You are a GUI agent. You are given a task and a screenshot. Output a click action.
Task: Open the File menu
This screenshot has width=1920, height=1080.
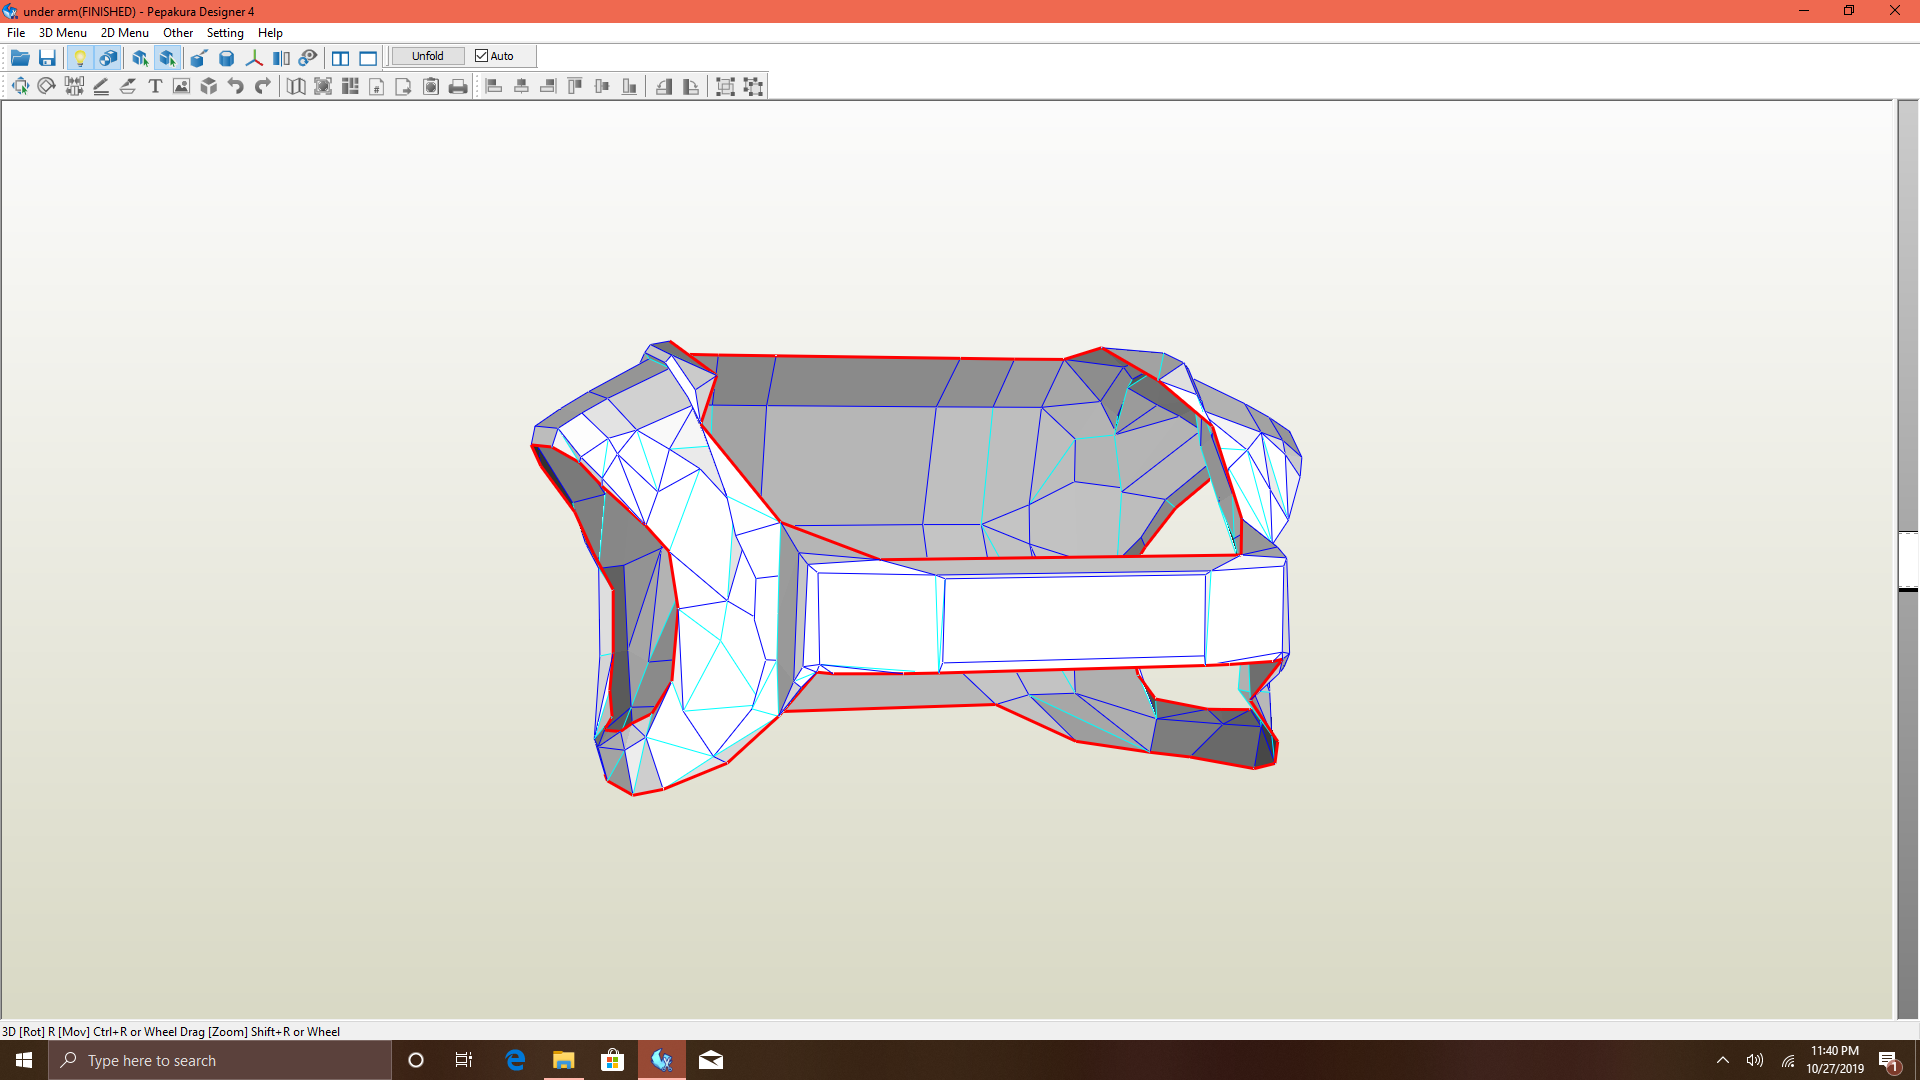click(16, 32)
